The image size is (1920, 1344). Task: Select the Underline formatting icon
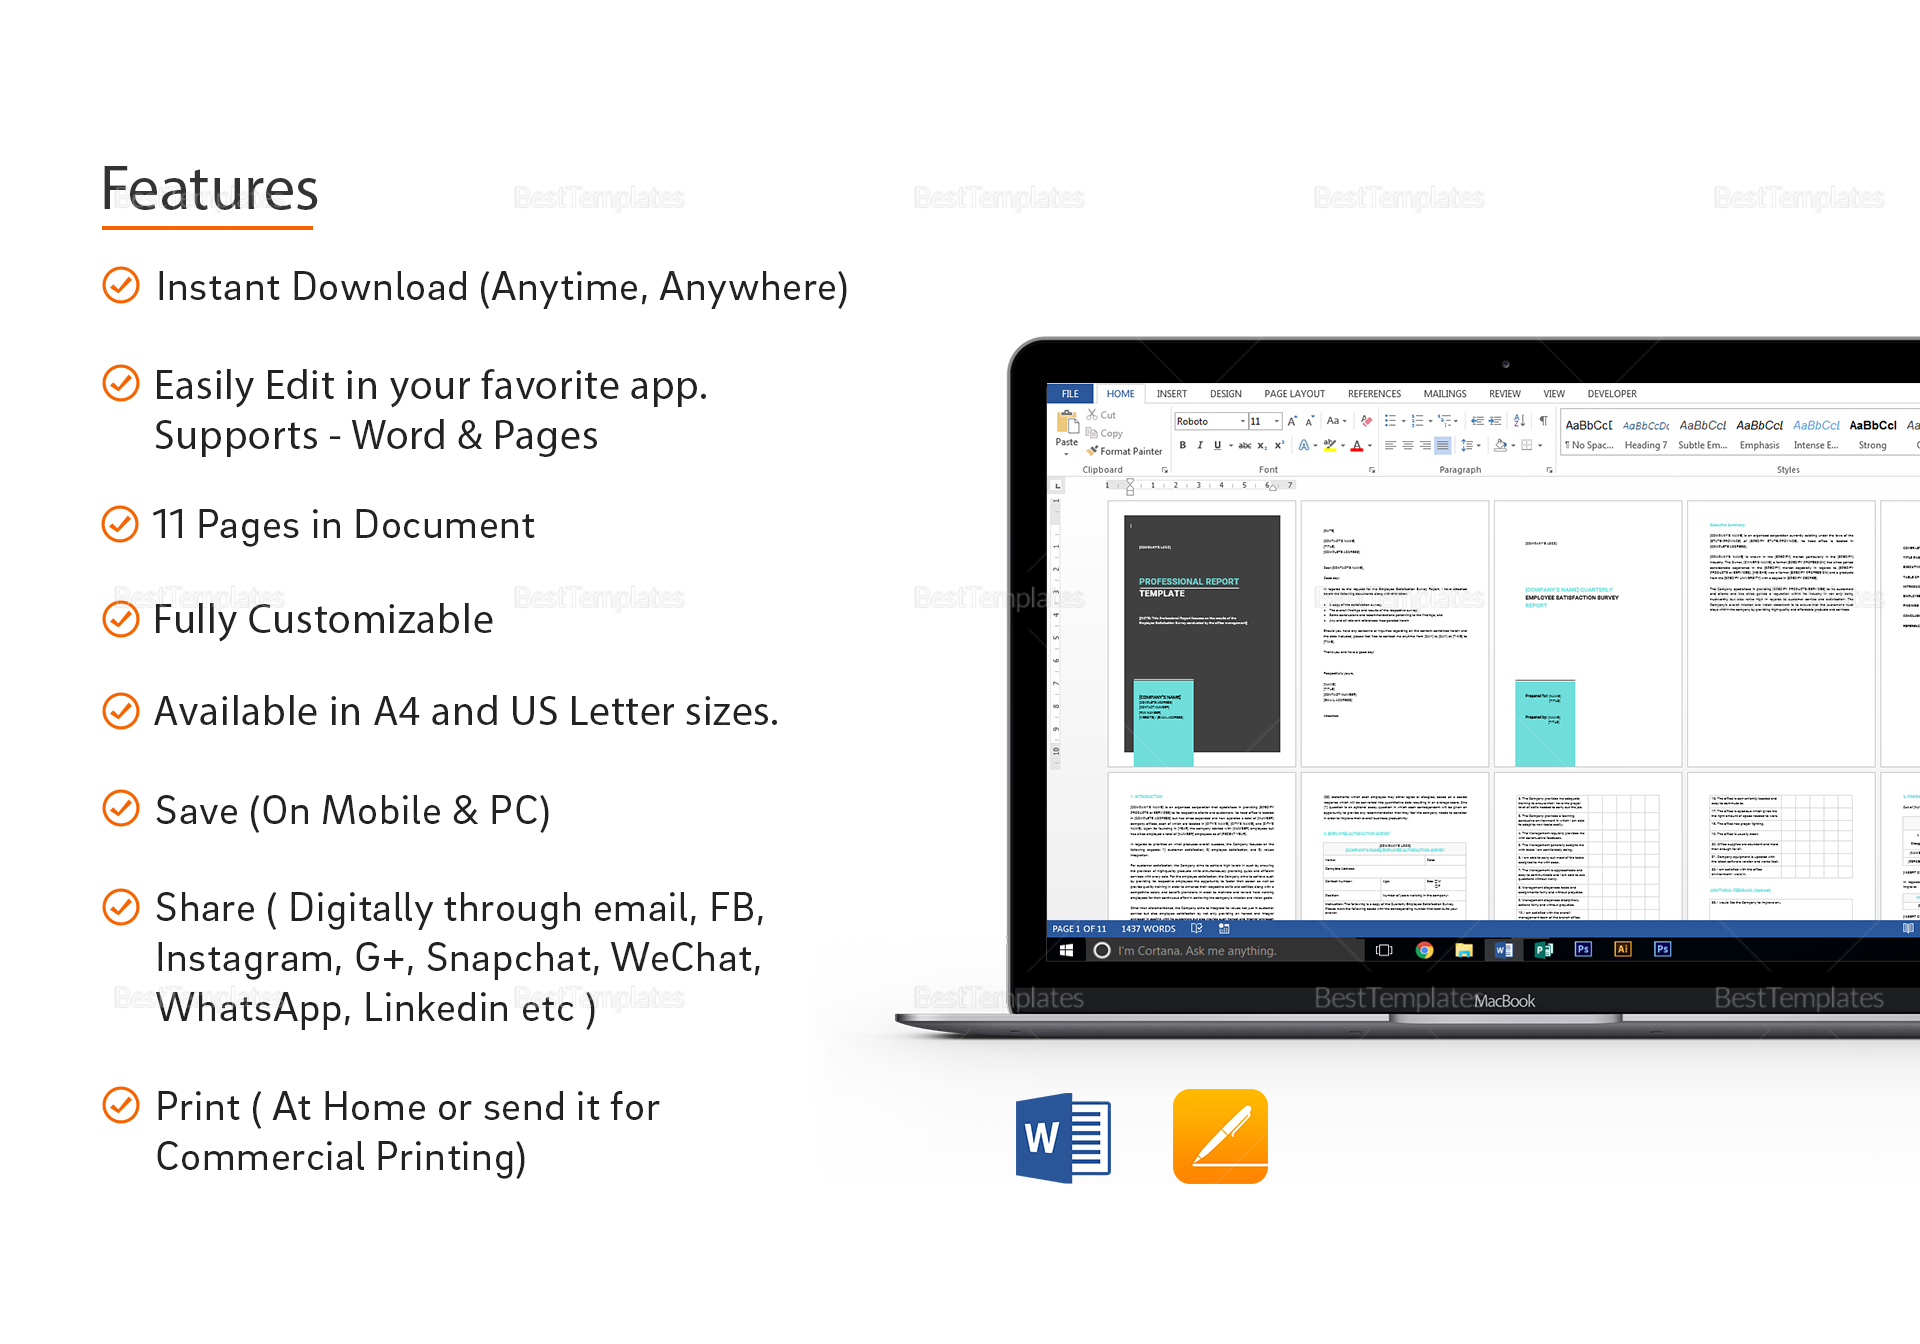coord(1217,445)
